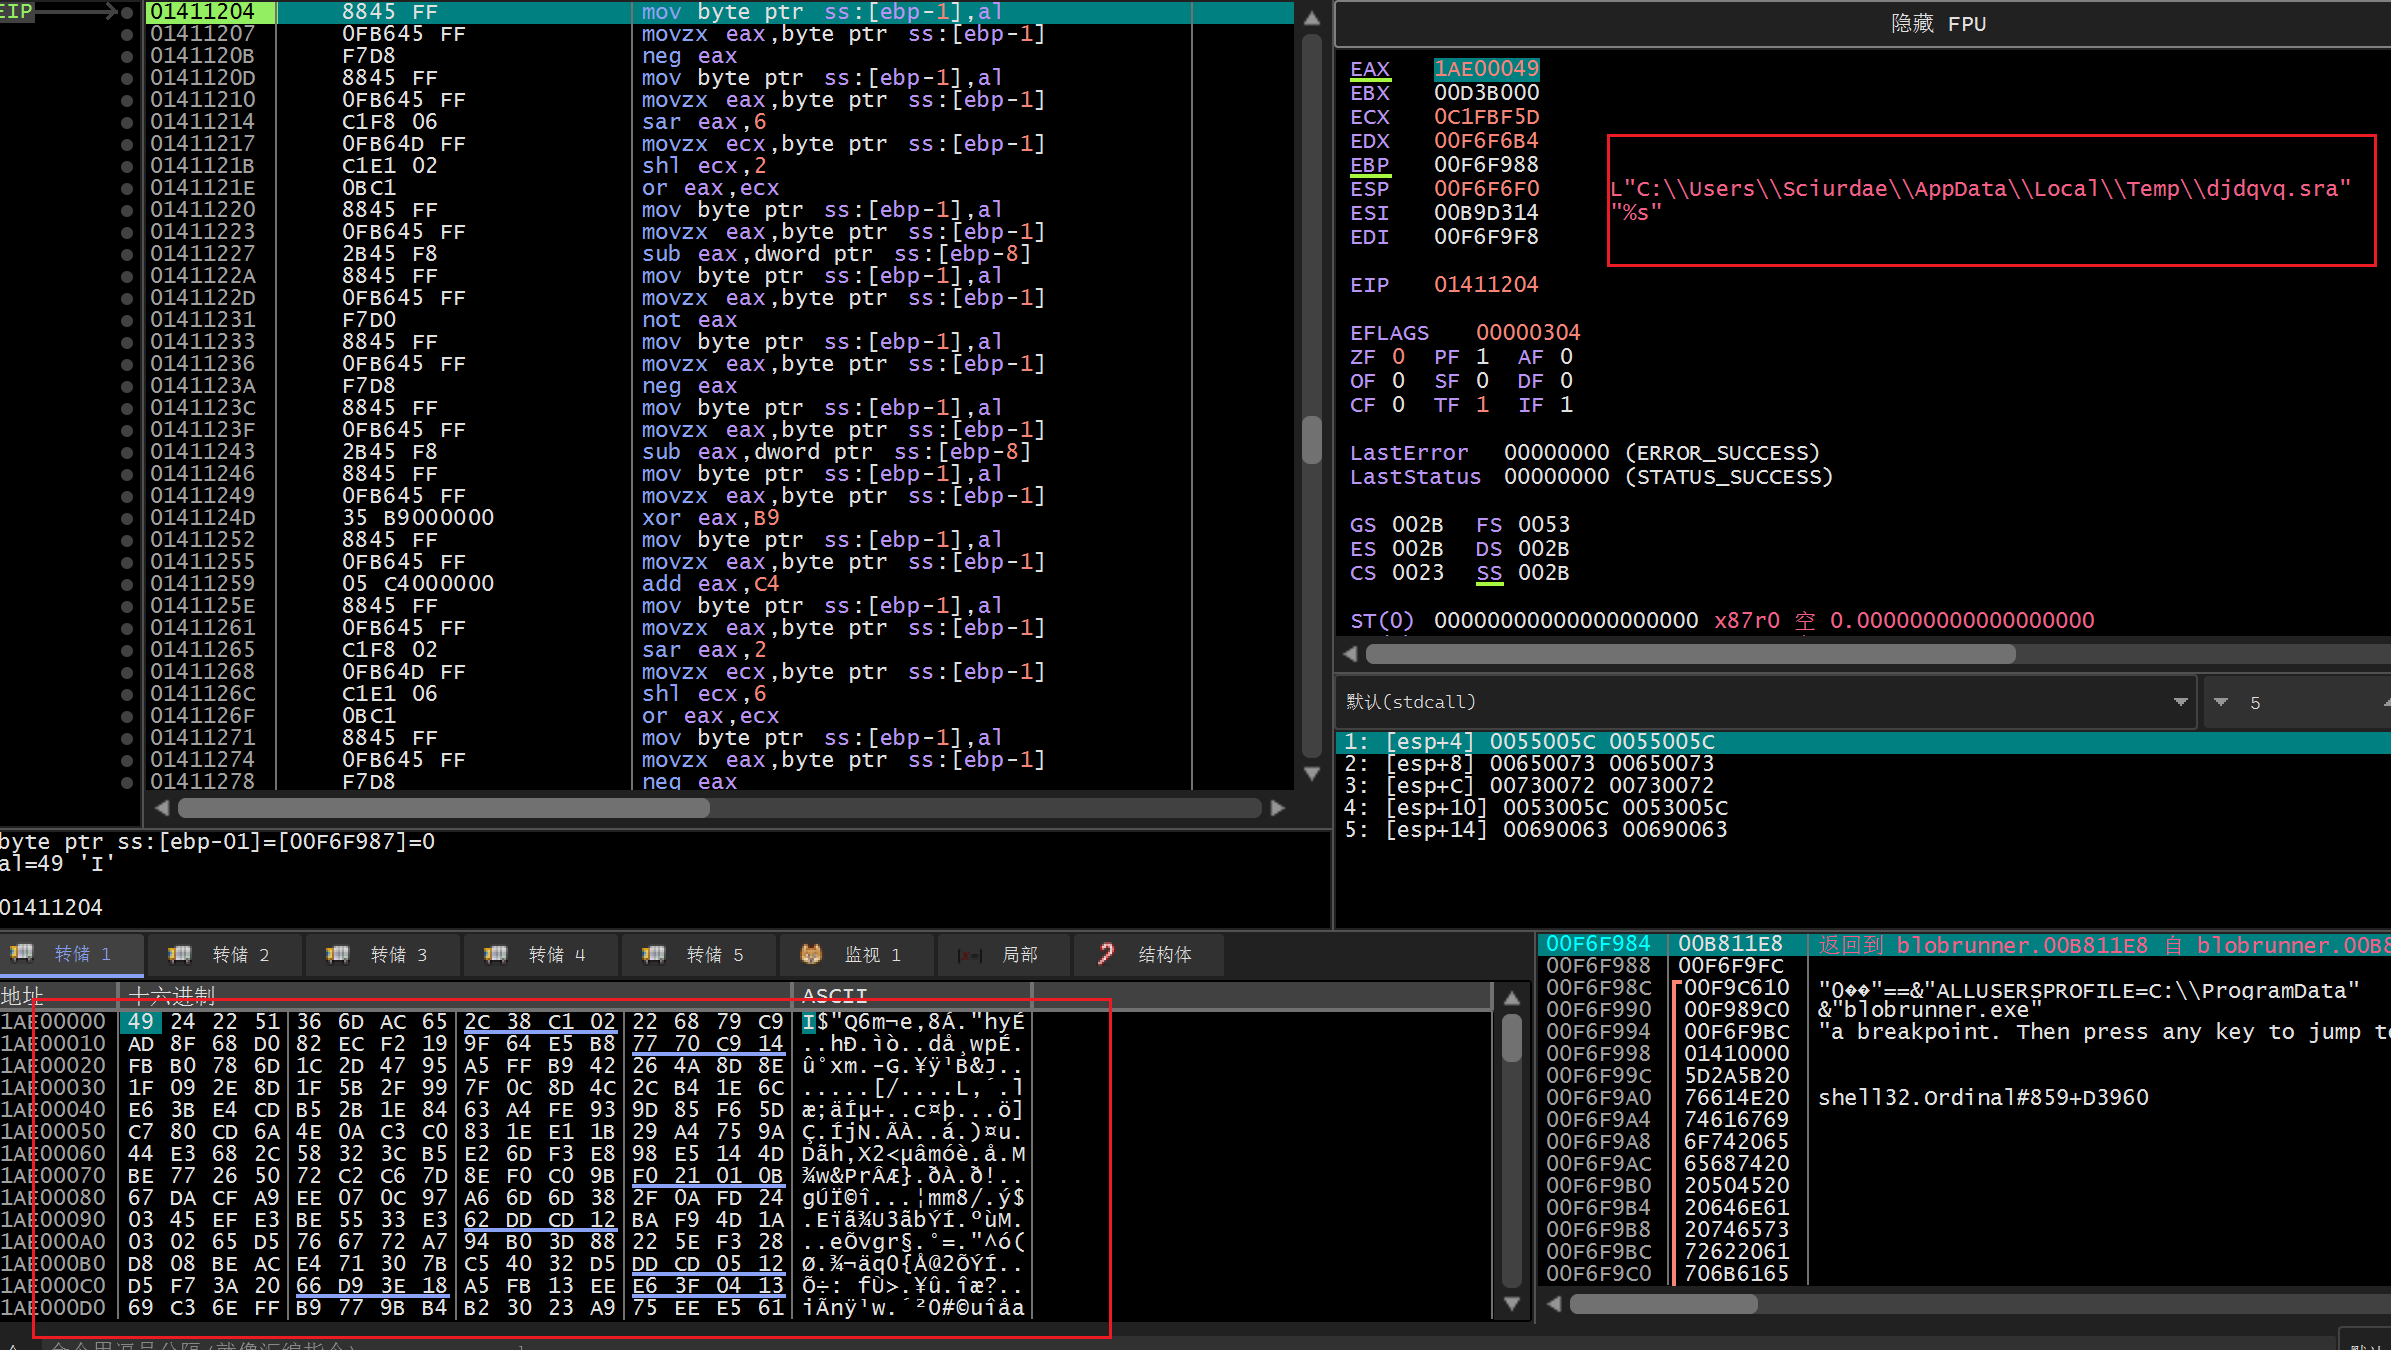Select EAX register value 1AE00049
2391x1350 pixels.
1486,69
